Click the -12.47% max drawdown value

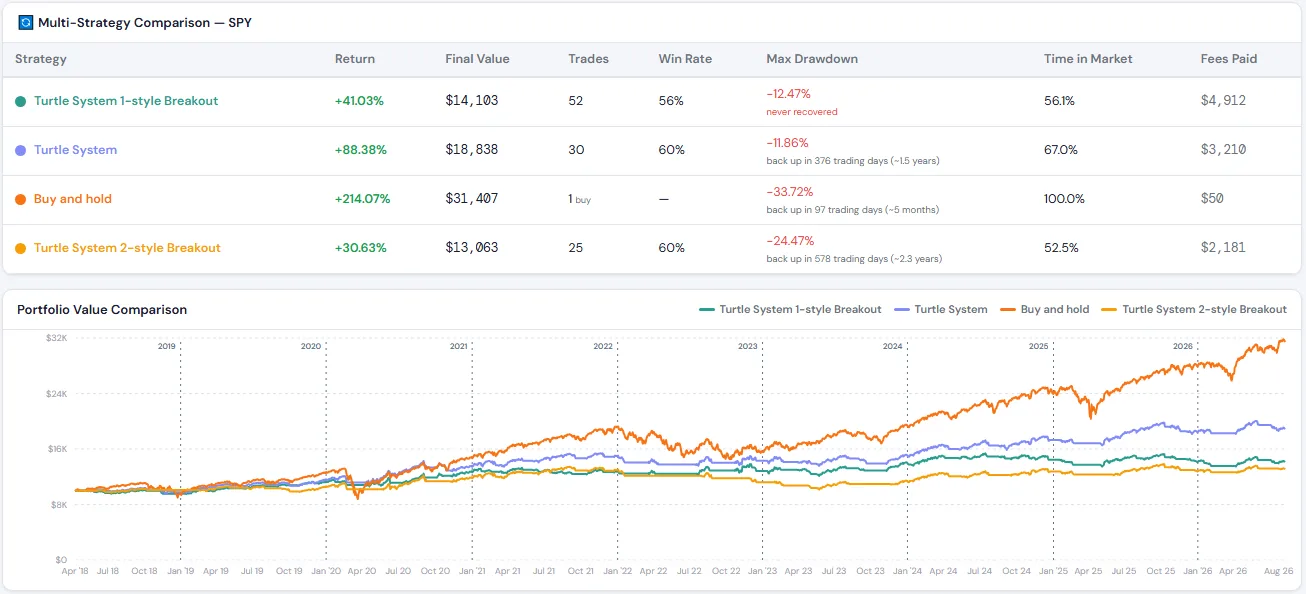pyautogui.click(x=790, y=94)
